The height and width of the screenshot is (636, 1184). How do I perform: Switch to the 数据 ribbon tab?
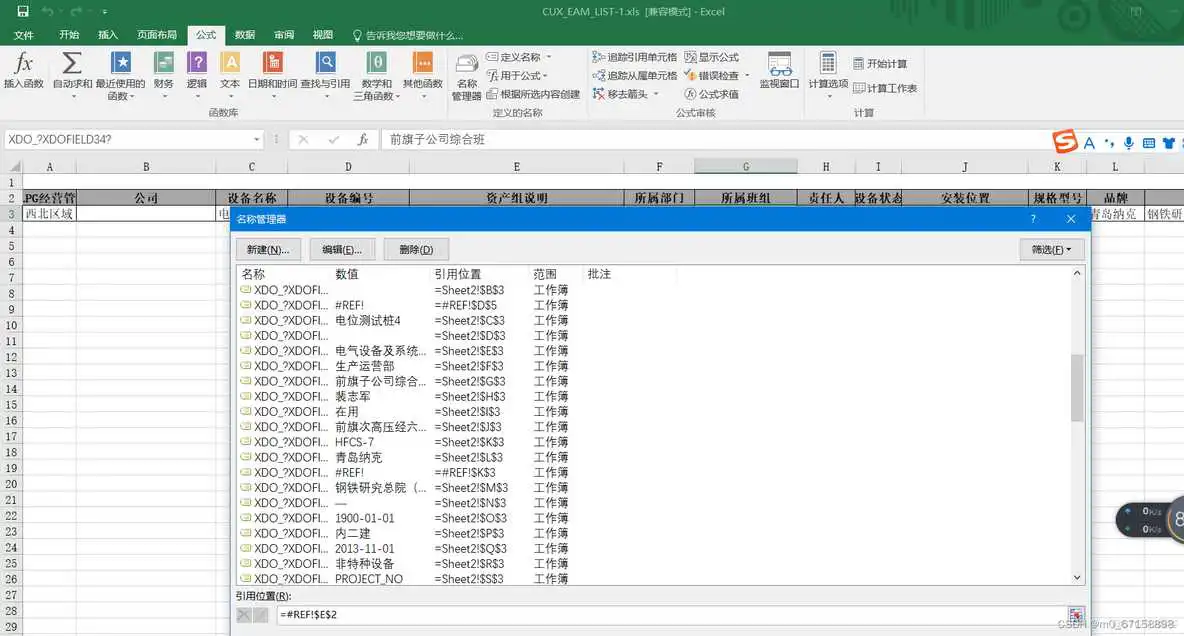[245, 33]
